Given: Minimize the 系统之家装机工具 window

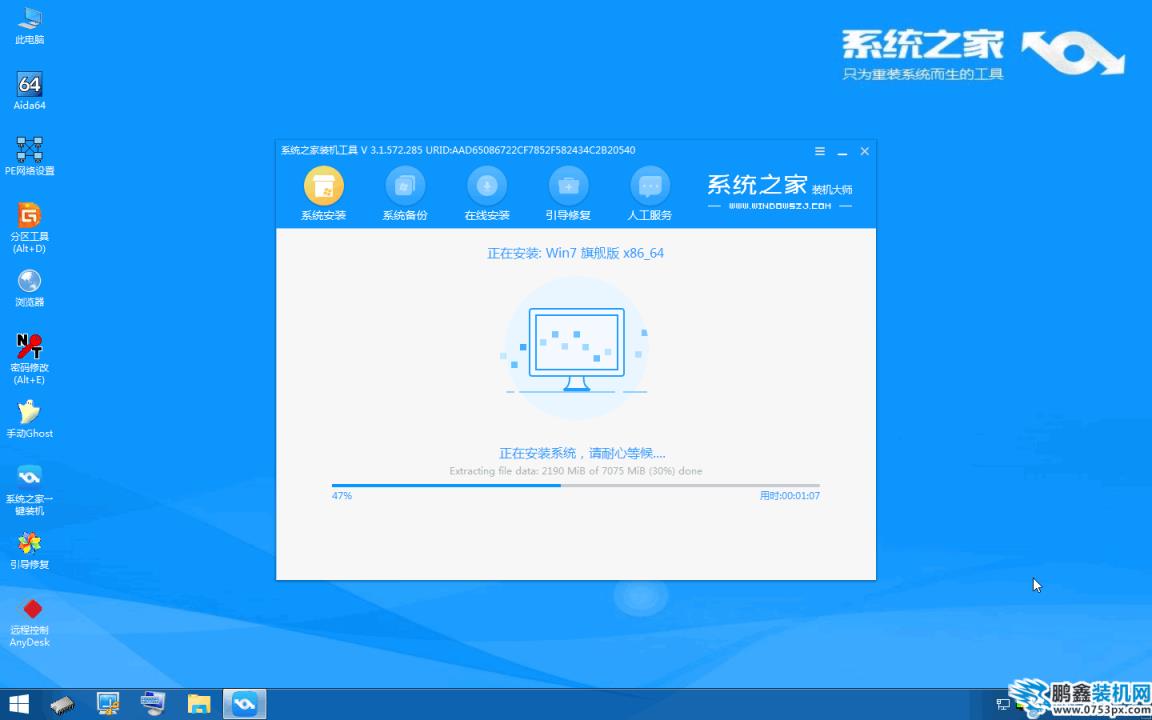Looking at the screenshot, I should point(843,151).
